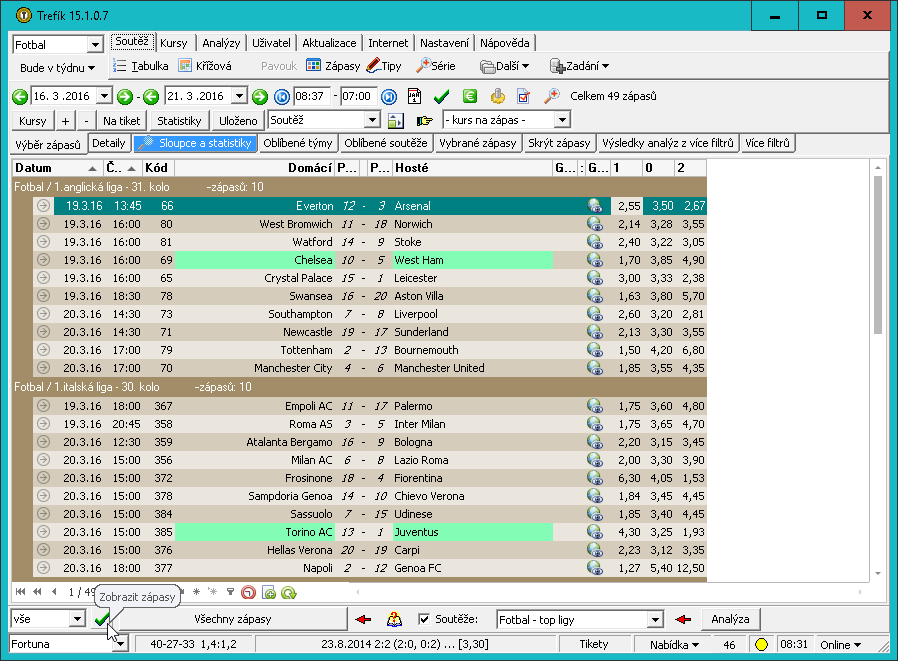Click the filter funnel in record navigator
The height and width of the screenshot is (661, 898).
230,592
